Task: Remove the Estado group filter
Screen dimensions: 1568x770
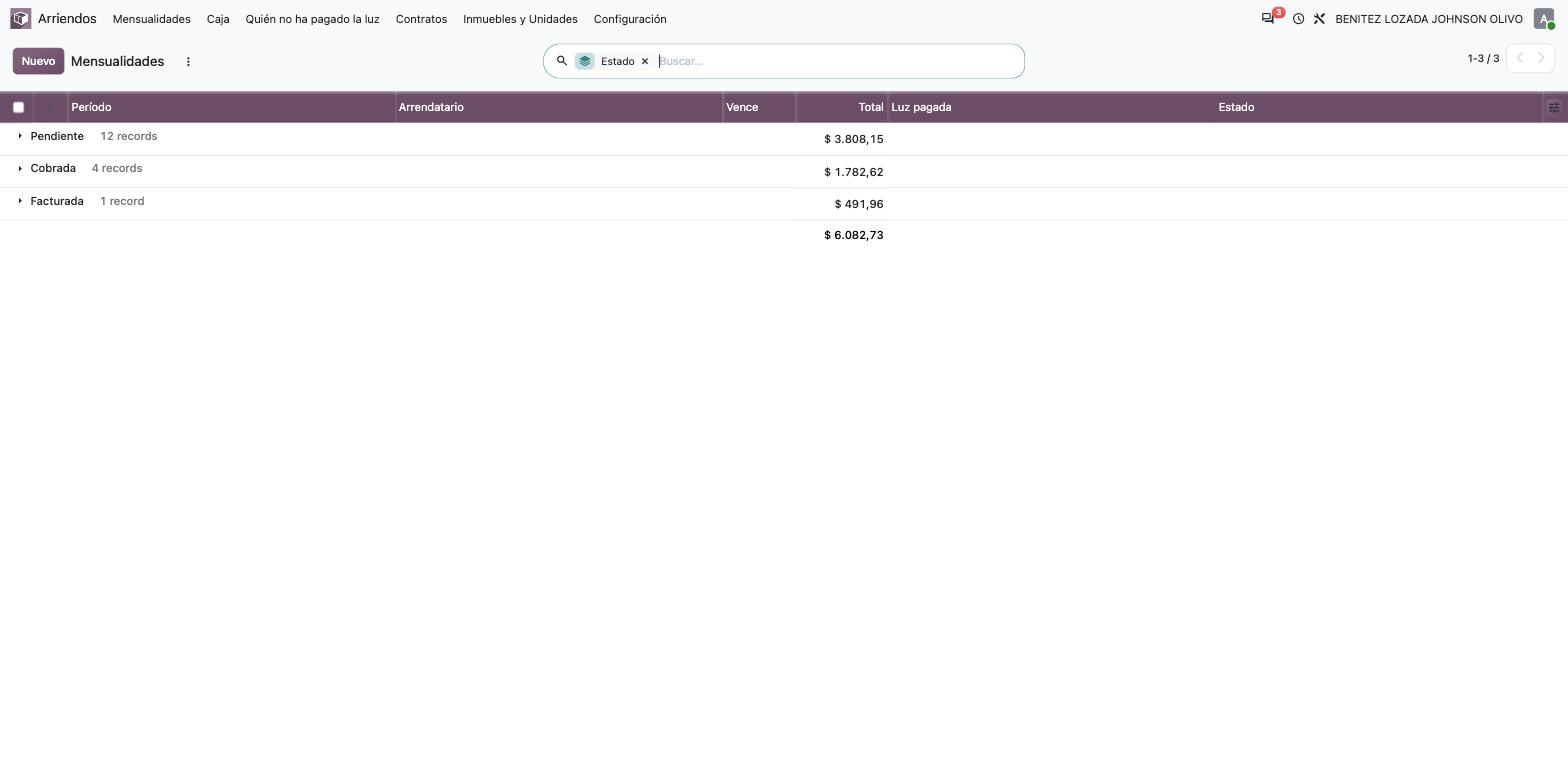Action: tap(645, 61)
